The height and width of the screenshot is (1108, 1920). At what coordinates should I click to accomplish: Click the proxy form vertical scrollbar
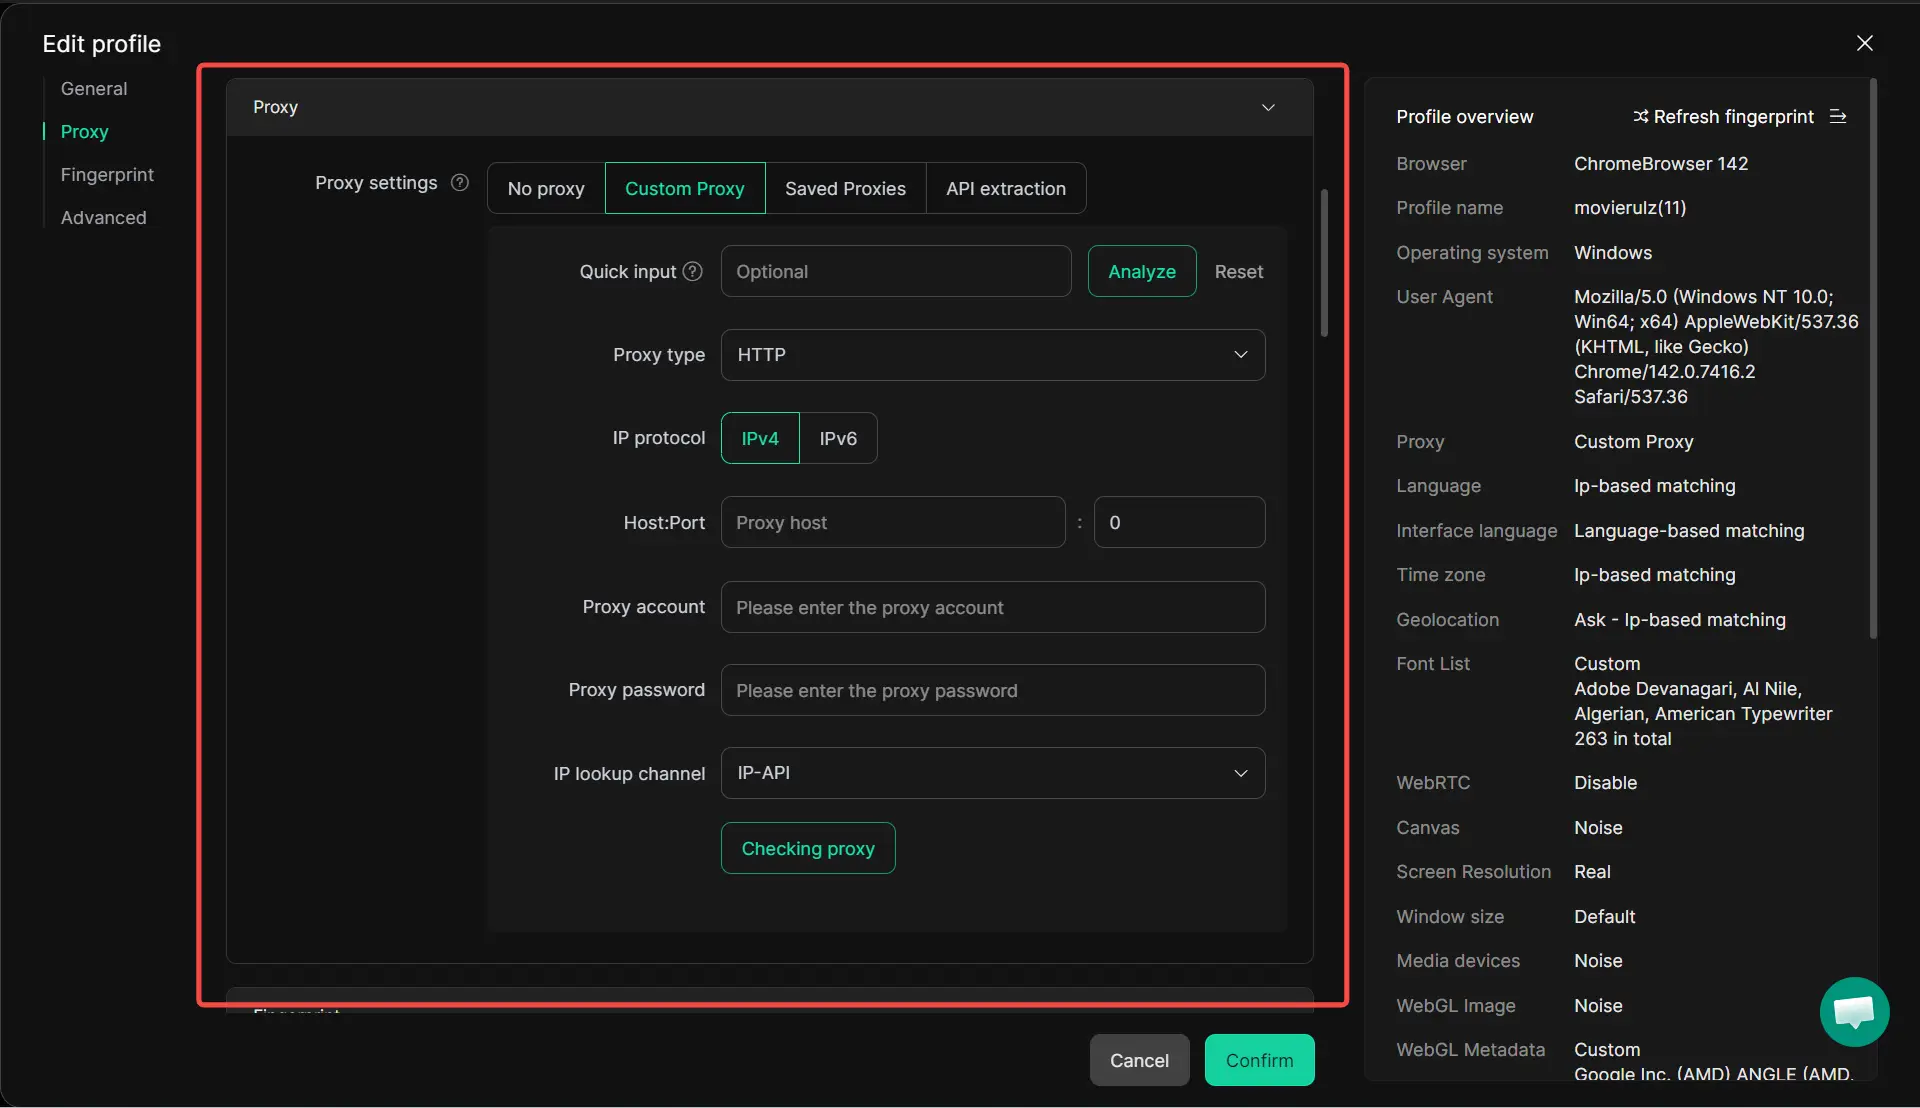[x=1324, y=263]
